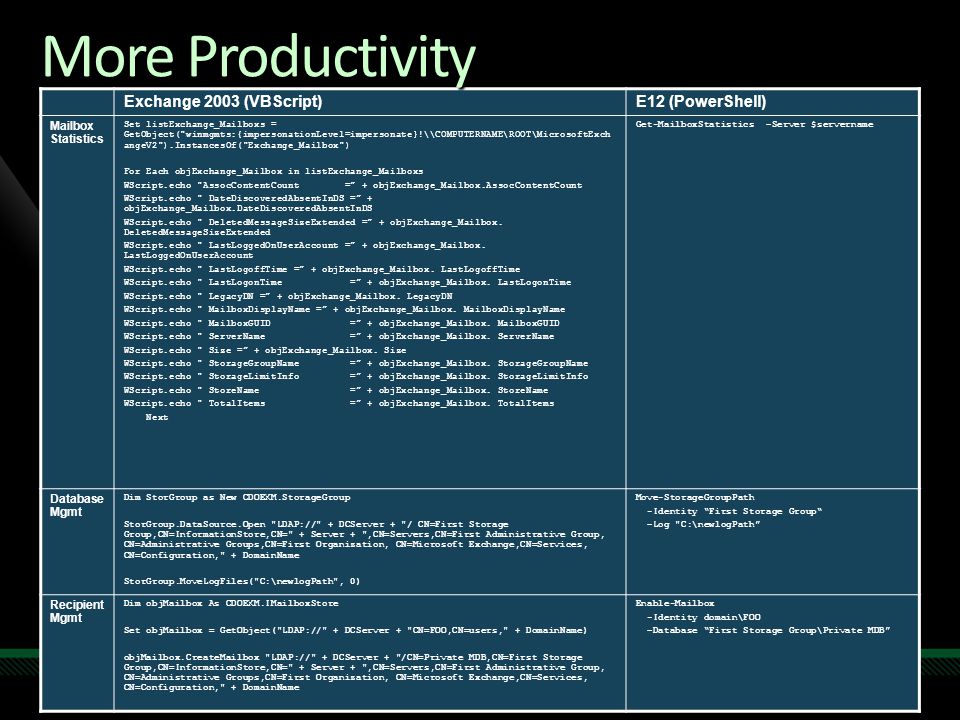
Task: Click the 'objMailbox.CreateMailbox' statement
Action: pos(364,672)
